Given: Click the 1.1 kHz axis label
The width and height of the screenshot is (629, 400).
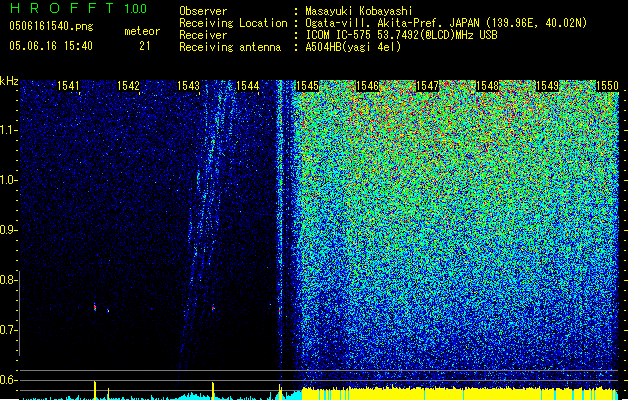Looking at the screenshot, I should 9,130.
